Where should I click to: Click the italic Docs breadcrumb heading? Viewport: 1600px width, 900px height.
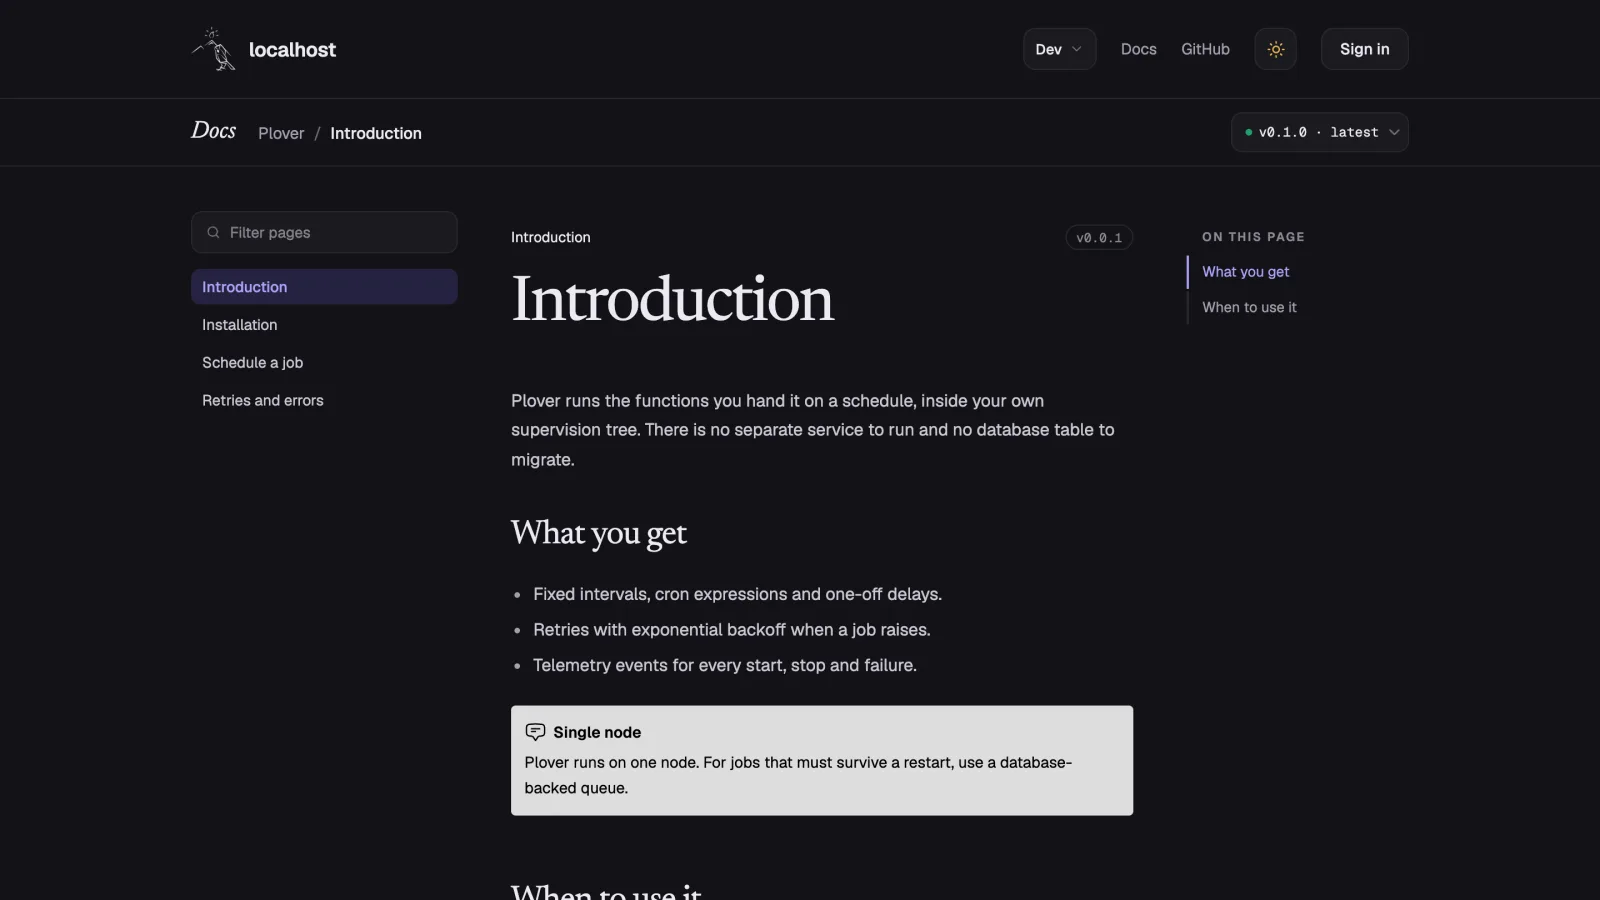(x=213, y=131)
